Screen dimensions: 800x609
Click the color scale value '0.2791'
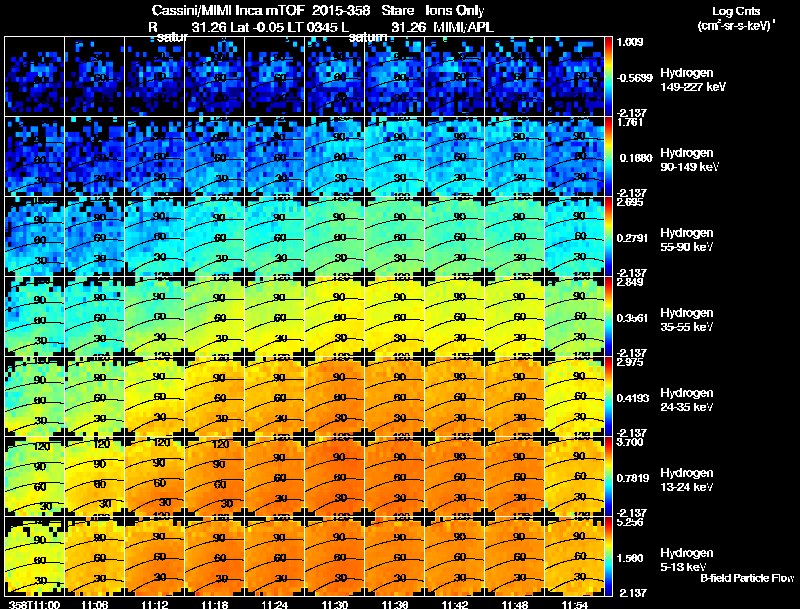pyautogui.click(x=633, y=238)
